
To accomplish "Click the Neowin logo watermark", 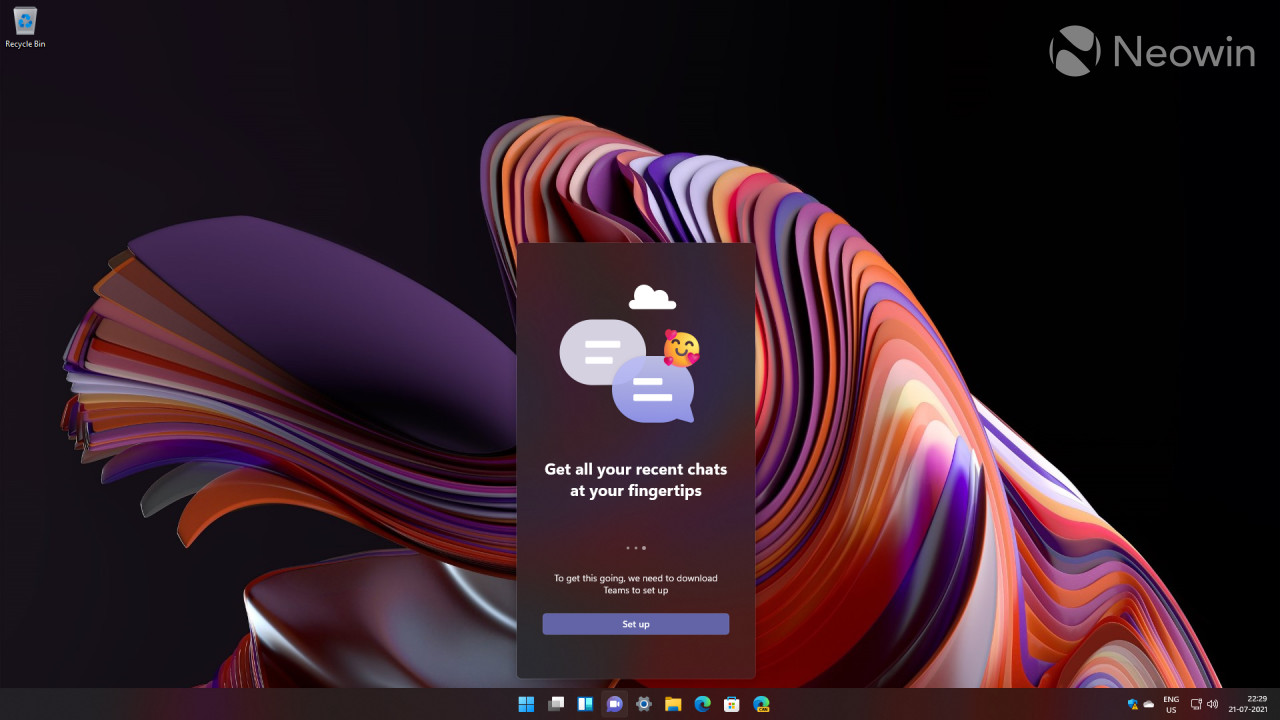I will 1150,51.
